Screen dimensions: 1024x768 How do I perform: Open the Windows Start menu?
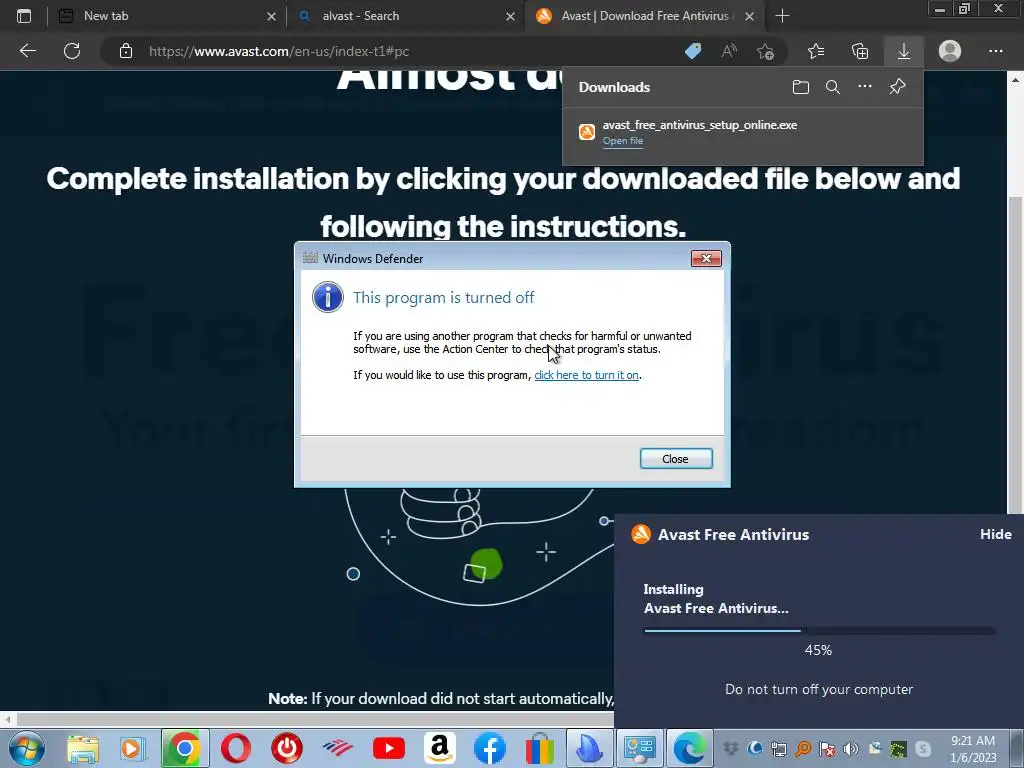pyautogui.click(x=27, y=748)
